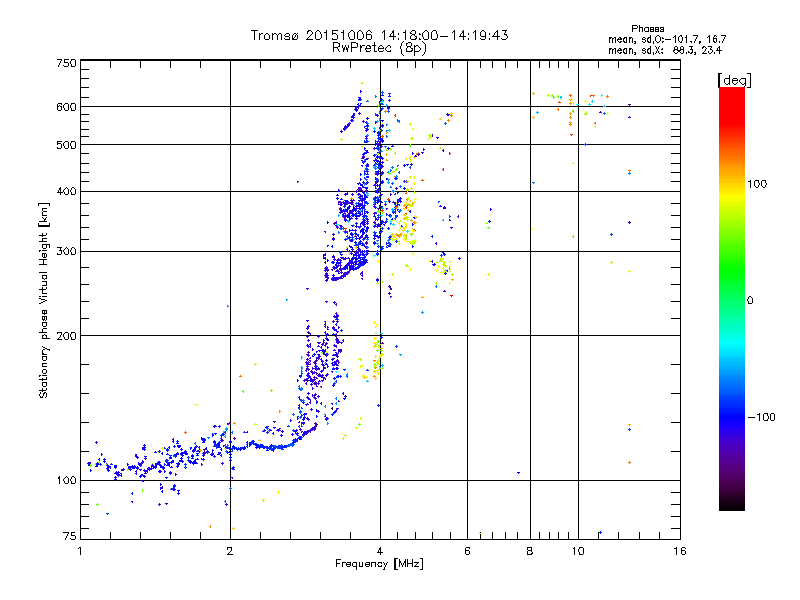
Task: Click the x-axis '16' tick label
Action: 680,551
